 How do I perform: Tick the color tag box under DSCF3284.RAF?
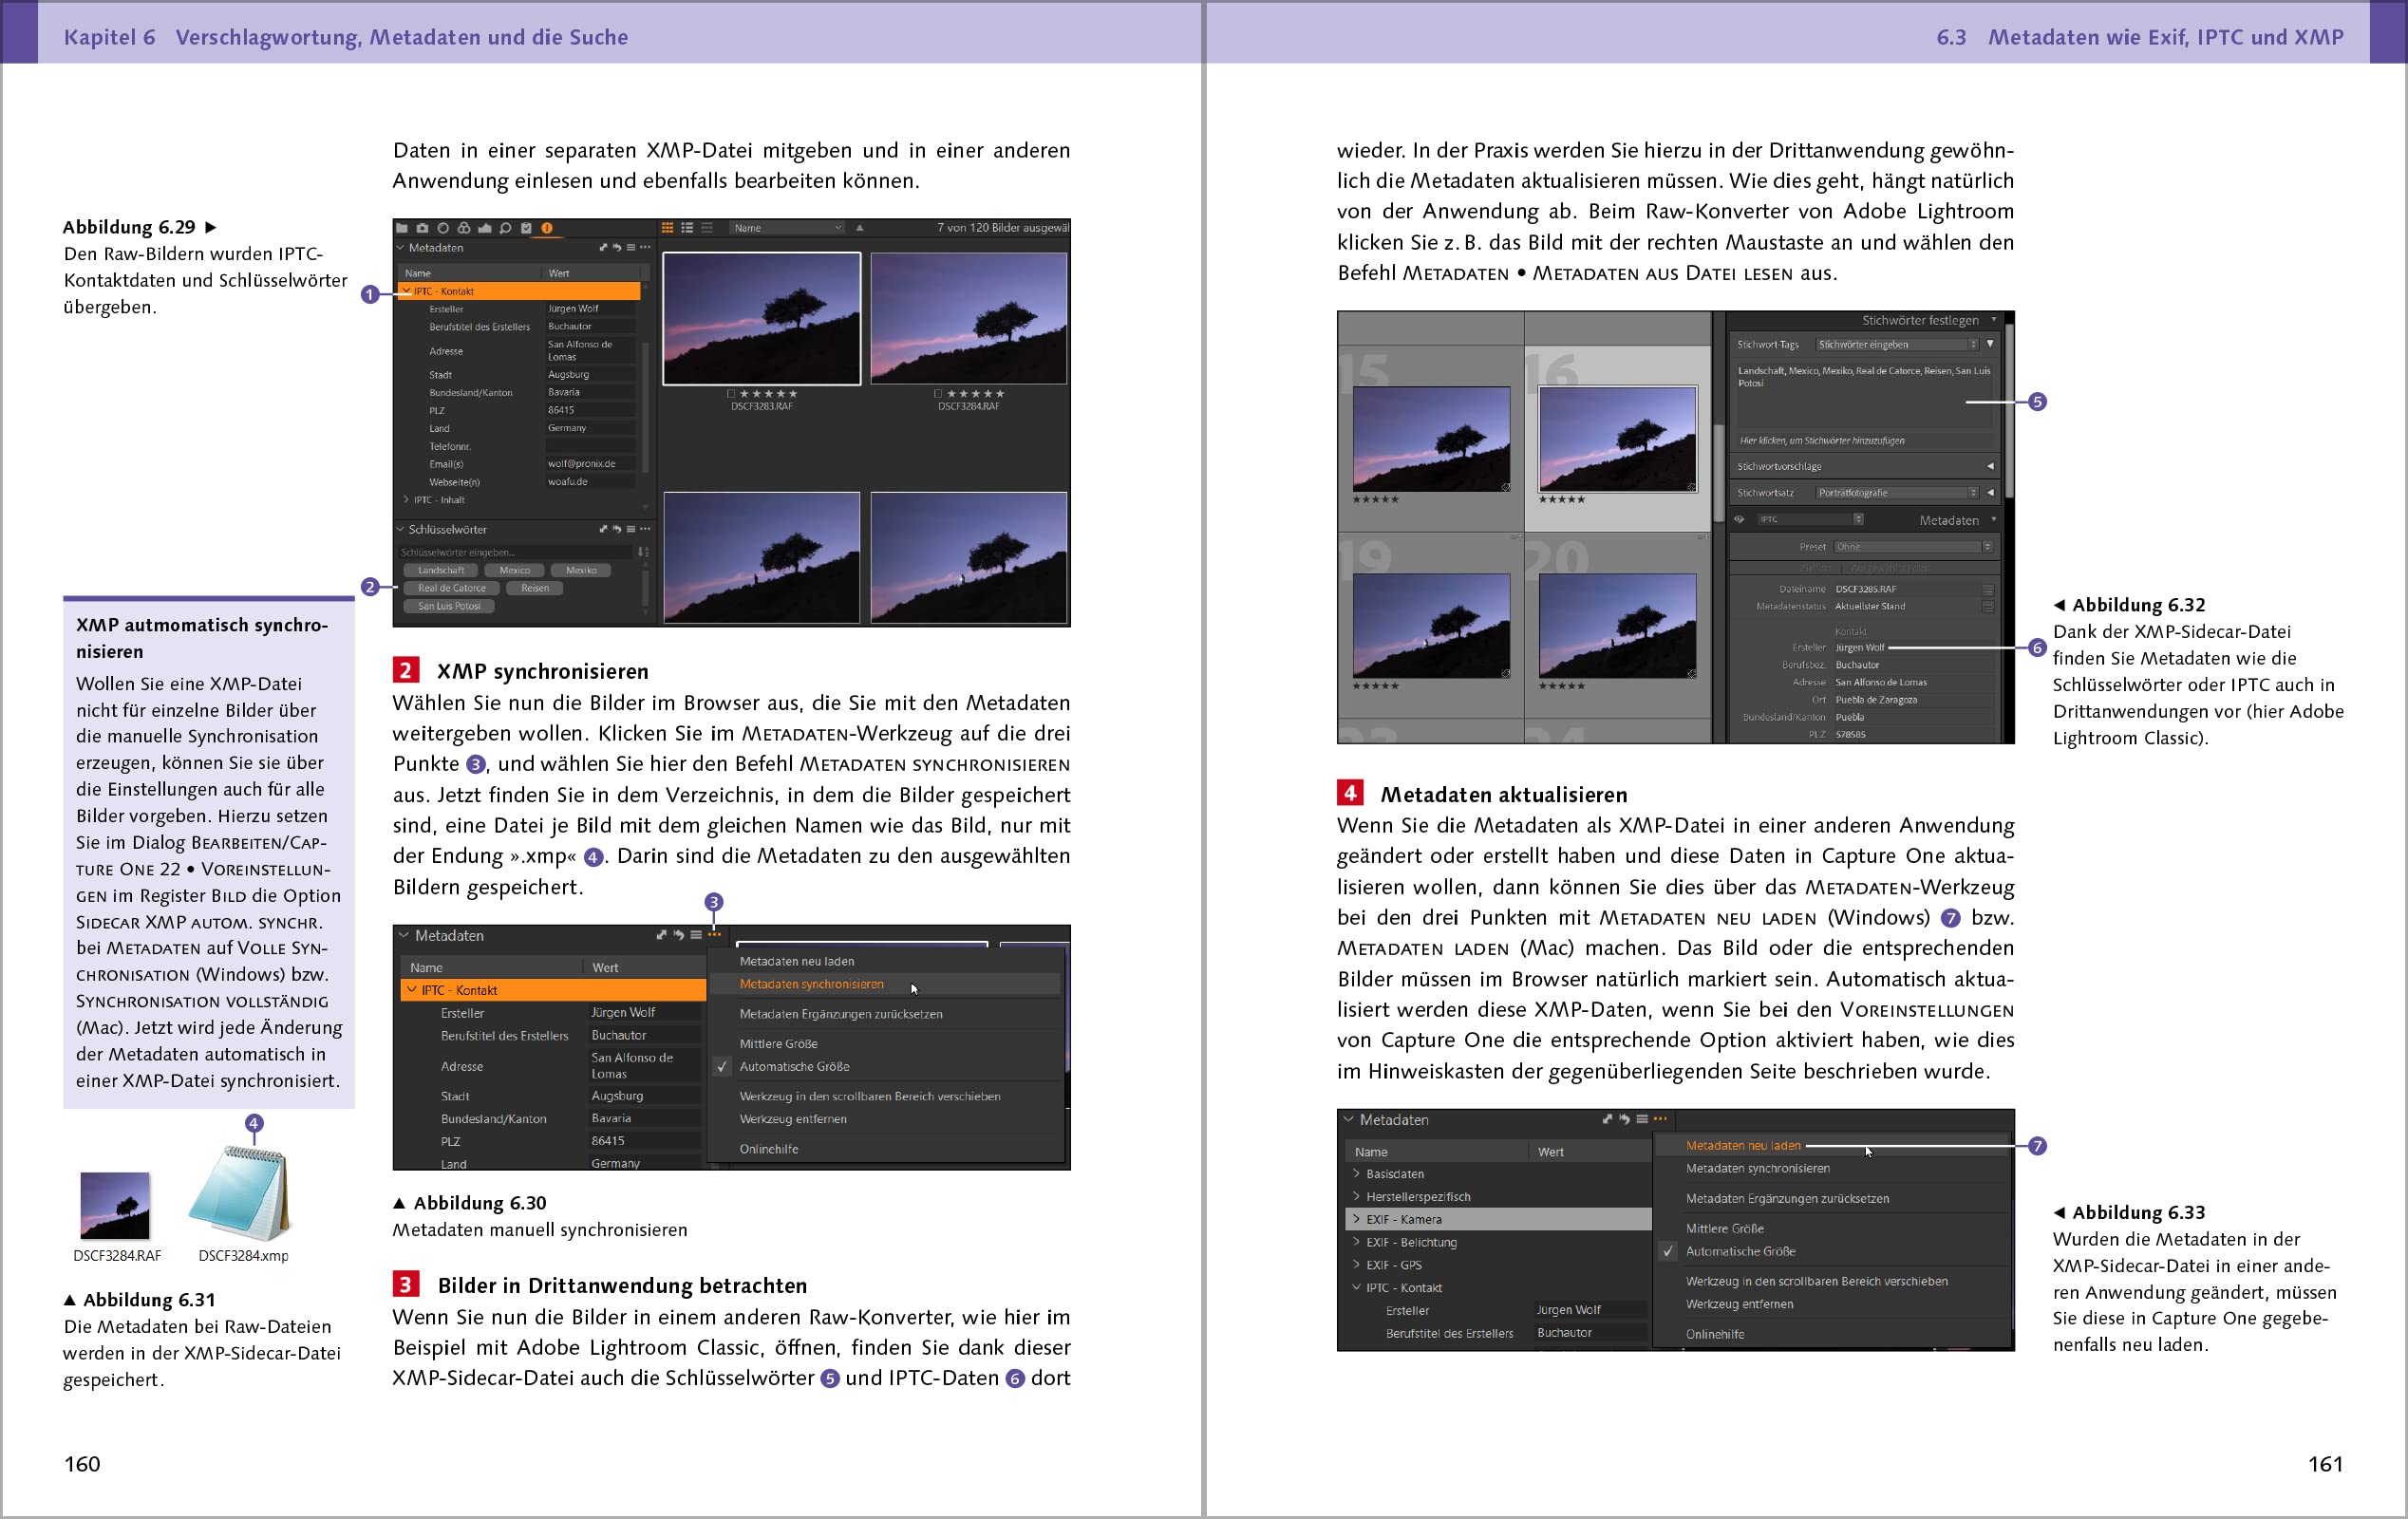(938, 394)
